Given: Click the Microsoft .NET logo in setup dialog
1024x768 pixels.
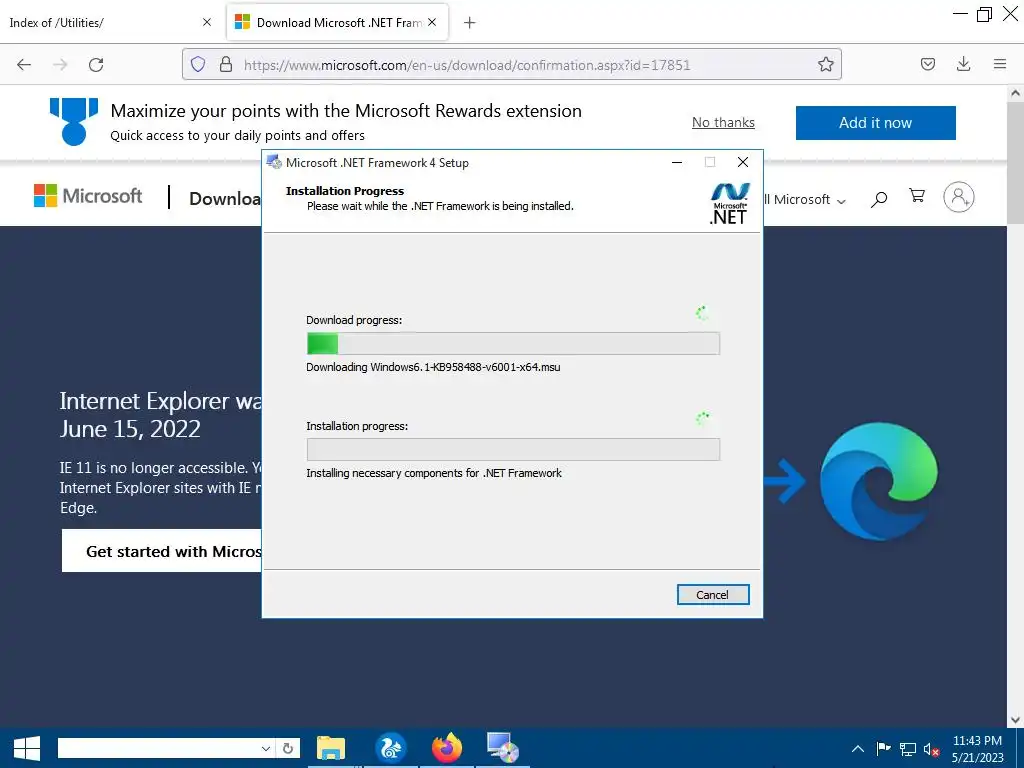Looking at the screenshot, I should [729, 204].
